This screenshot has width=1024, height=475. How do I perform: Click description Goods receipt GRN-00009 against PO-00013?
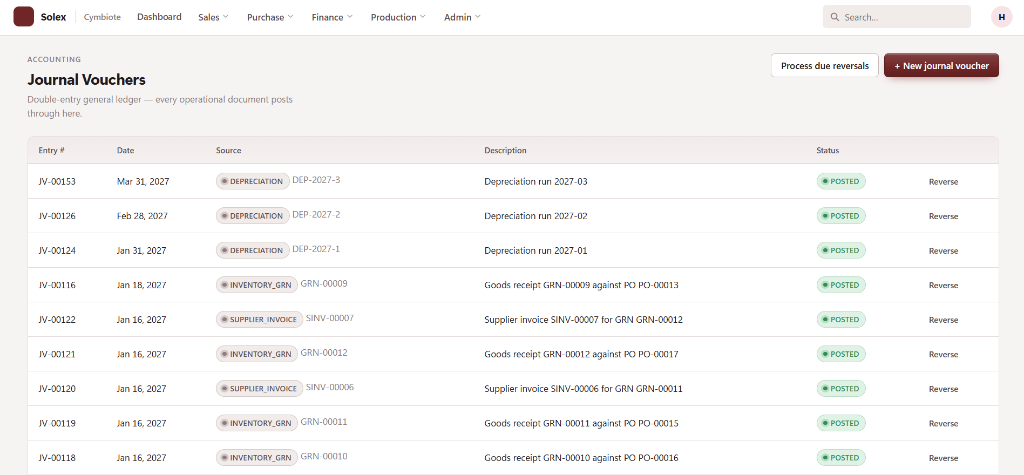coord(581,285)
